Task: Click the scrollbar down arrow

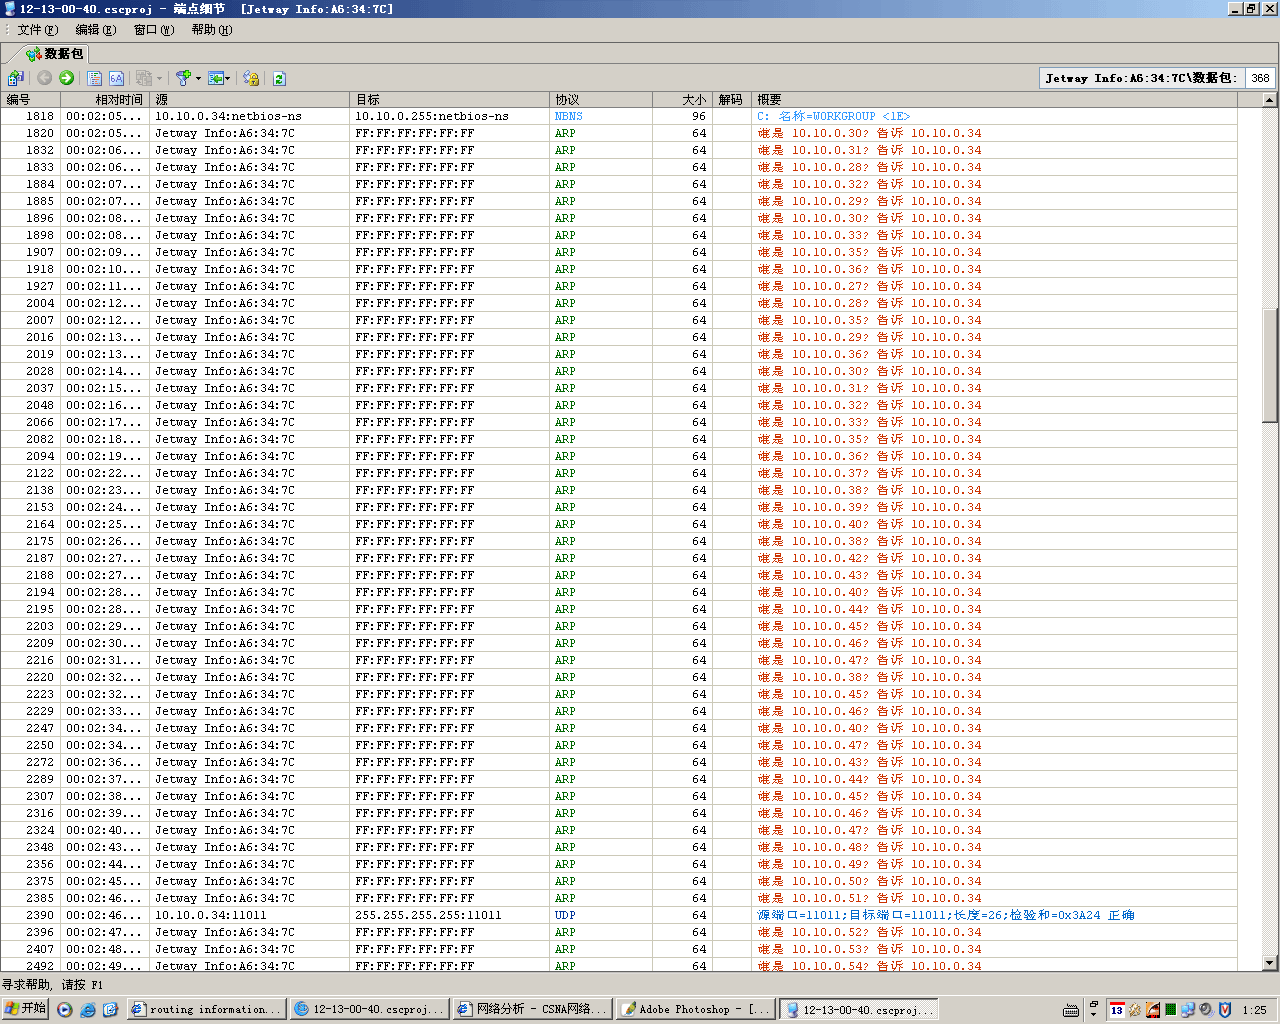Action: pyautogui.click(x=1270, y=963)
